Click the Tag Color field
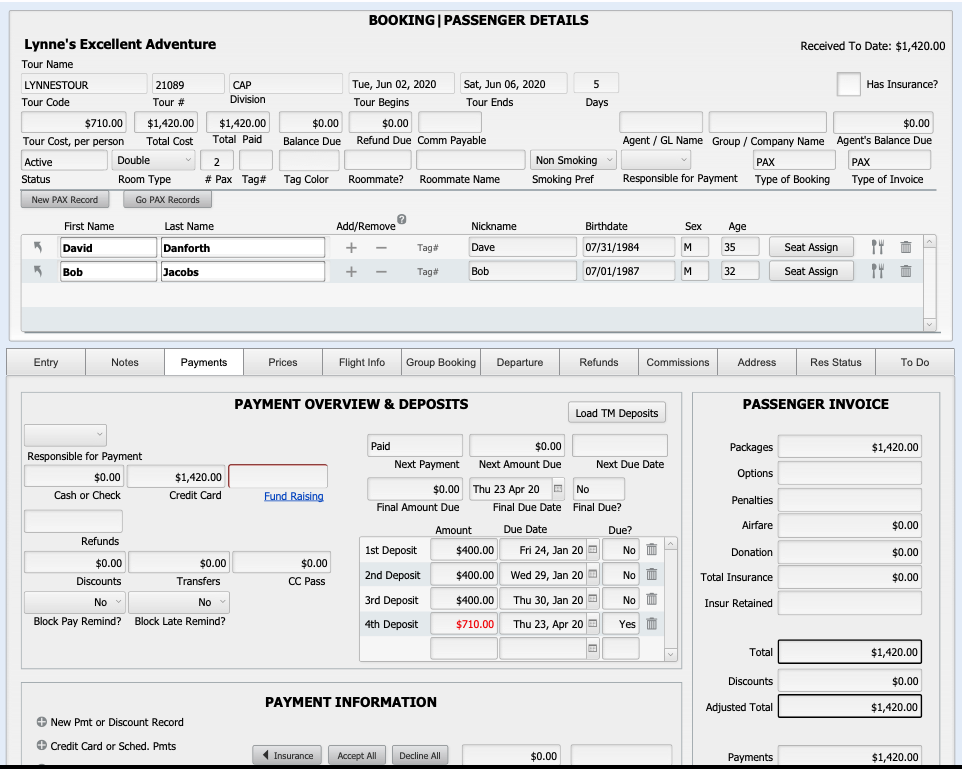 click(x=309, y=160)
